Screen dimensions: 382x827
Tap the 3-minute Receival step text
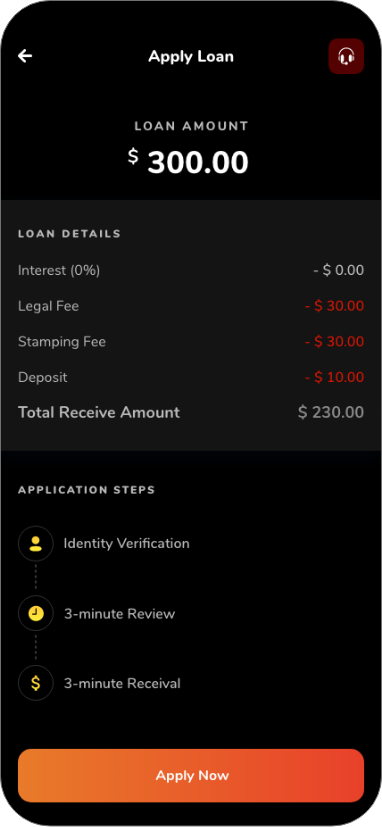[122, 684]
